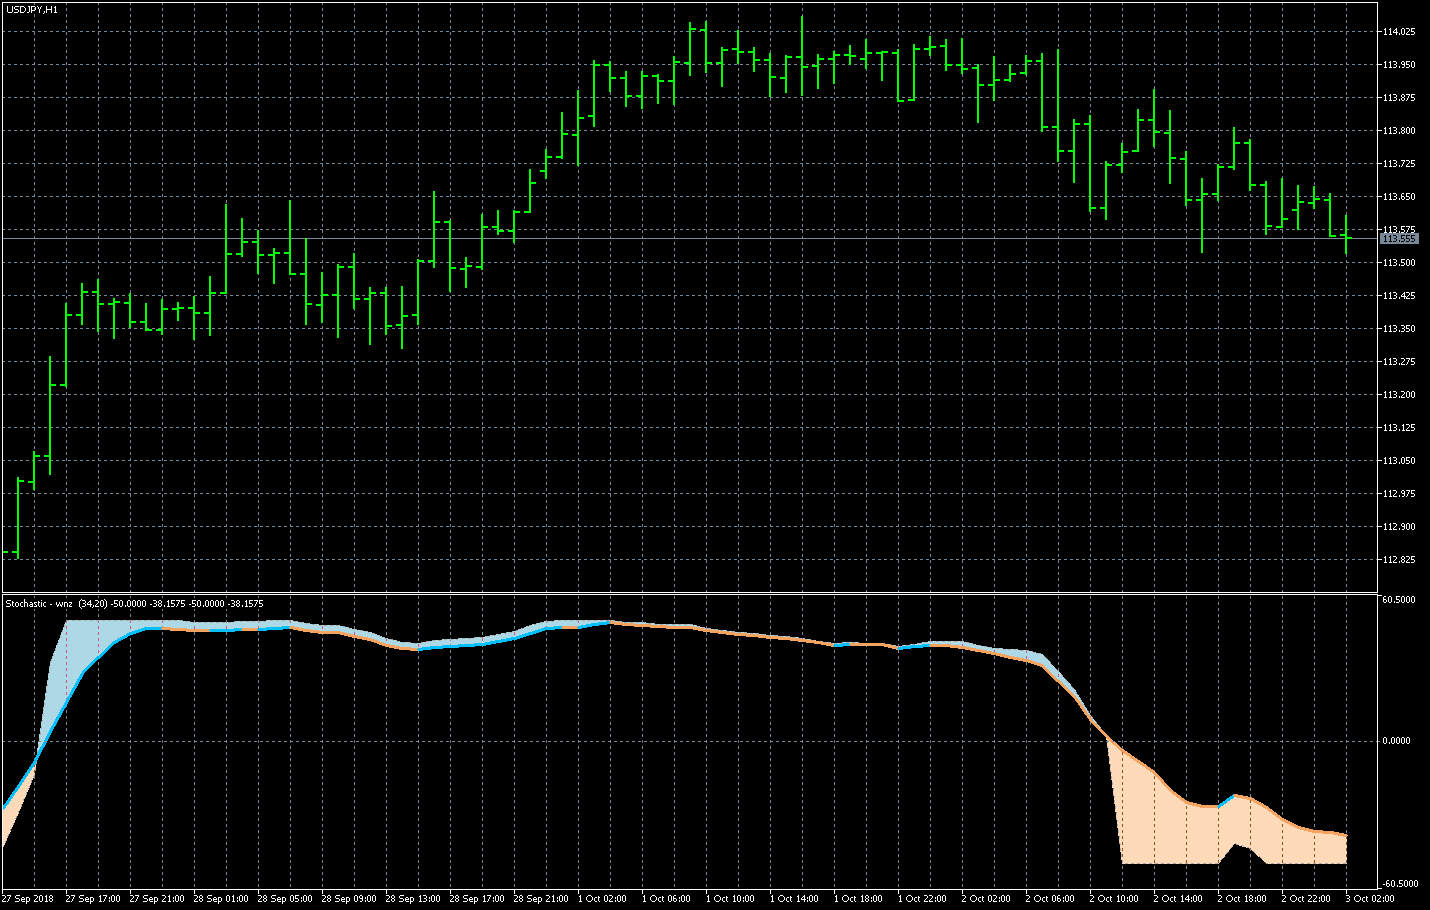Click the USDJPY,H1 chart title label
Image resolution: width=1430 pixels, height=910 pixels.
[x=32, y=9]
